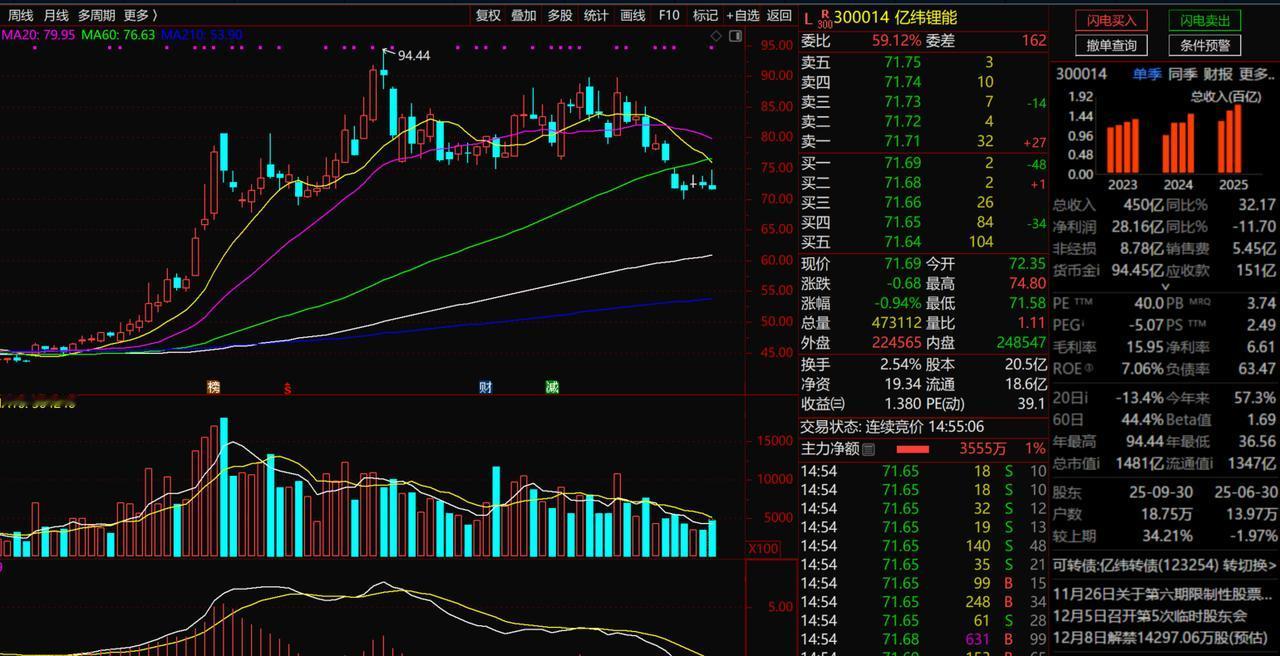The image size is (1280, 656).
Task: Click the 买五 bid price 71.64
Action: tap(902, 241)
